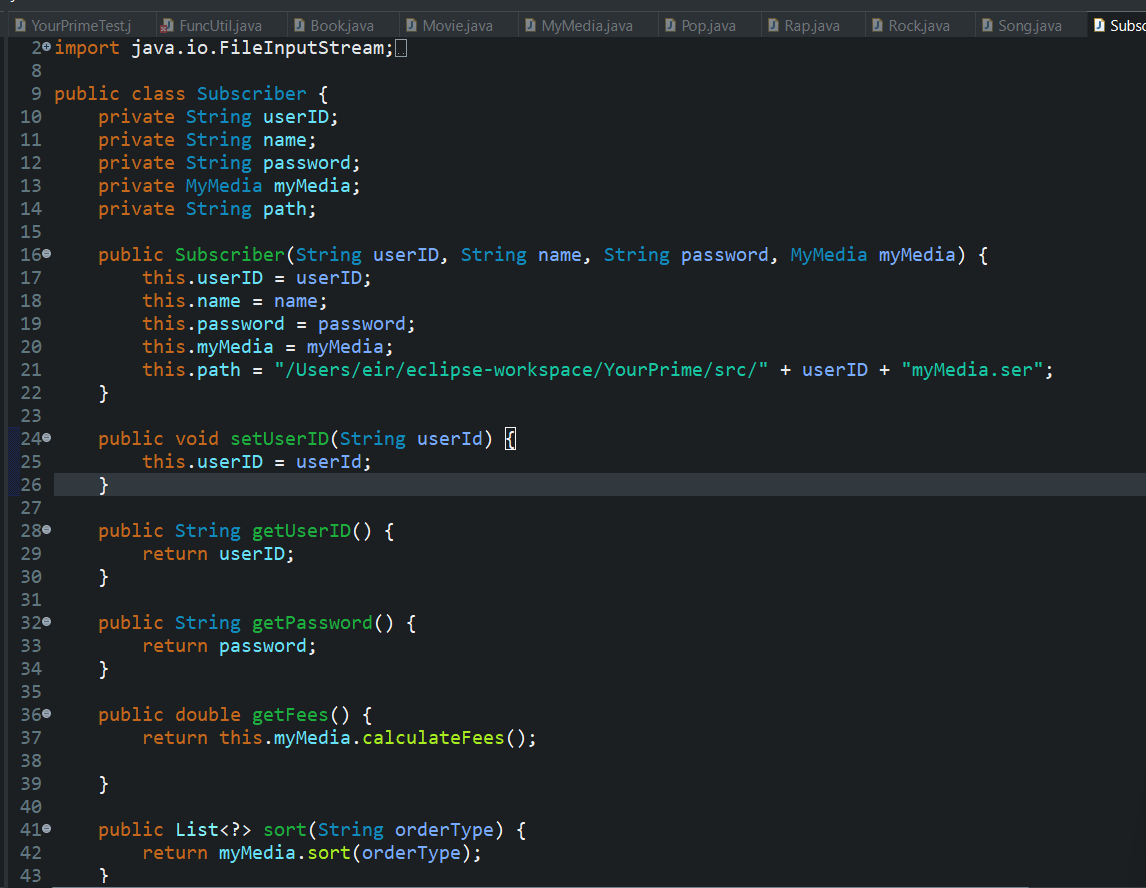Click line number 37 in the gutter
1146x888 pixels.
pos(31,737)
